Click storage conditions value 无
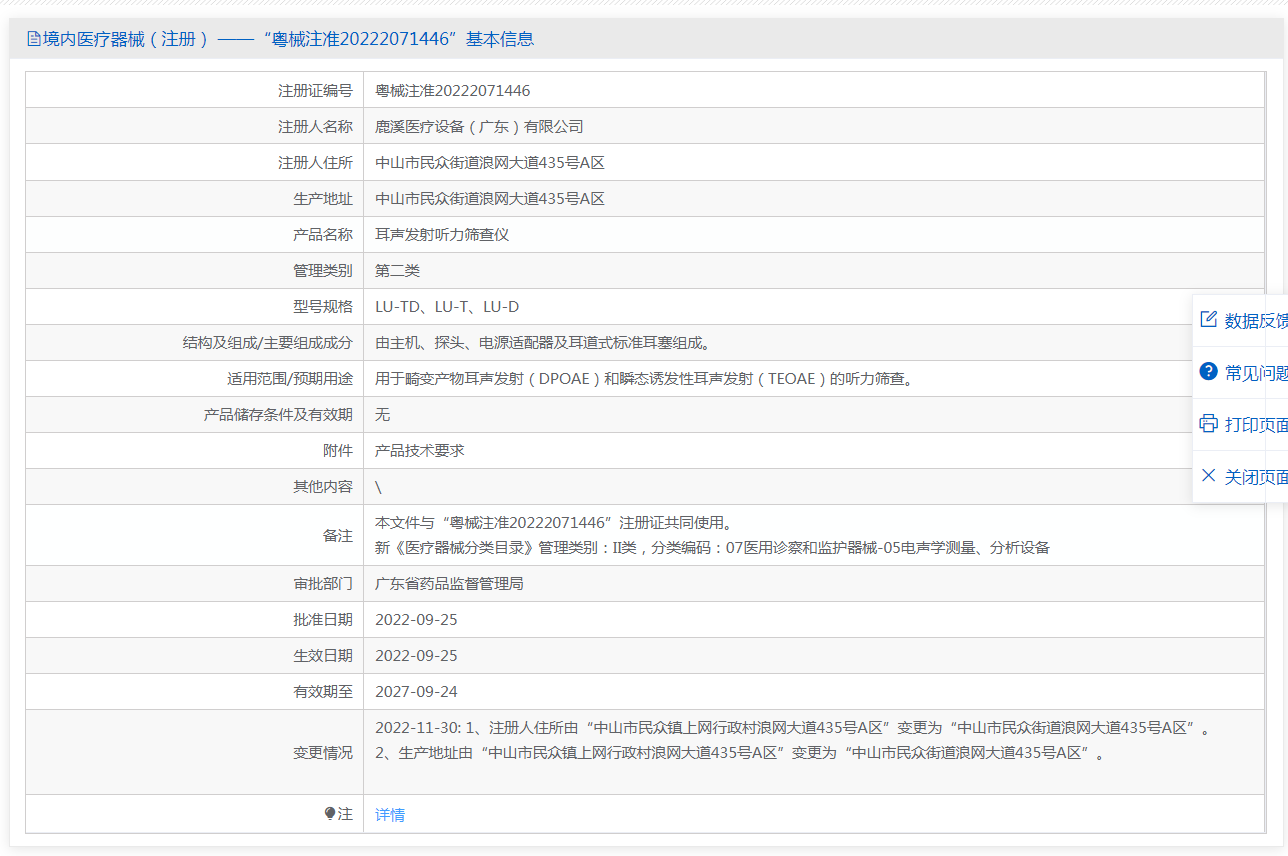Screen dimensions: 1288x856 point(382,415)
